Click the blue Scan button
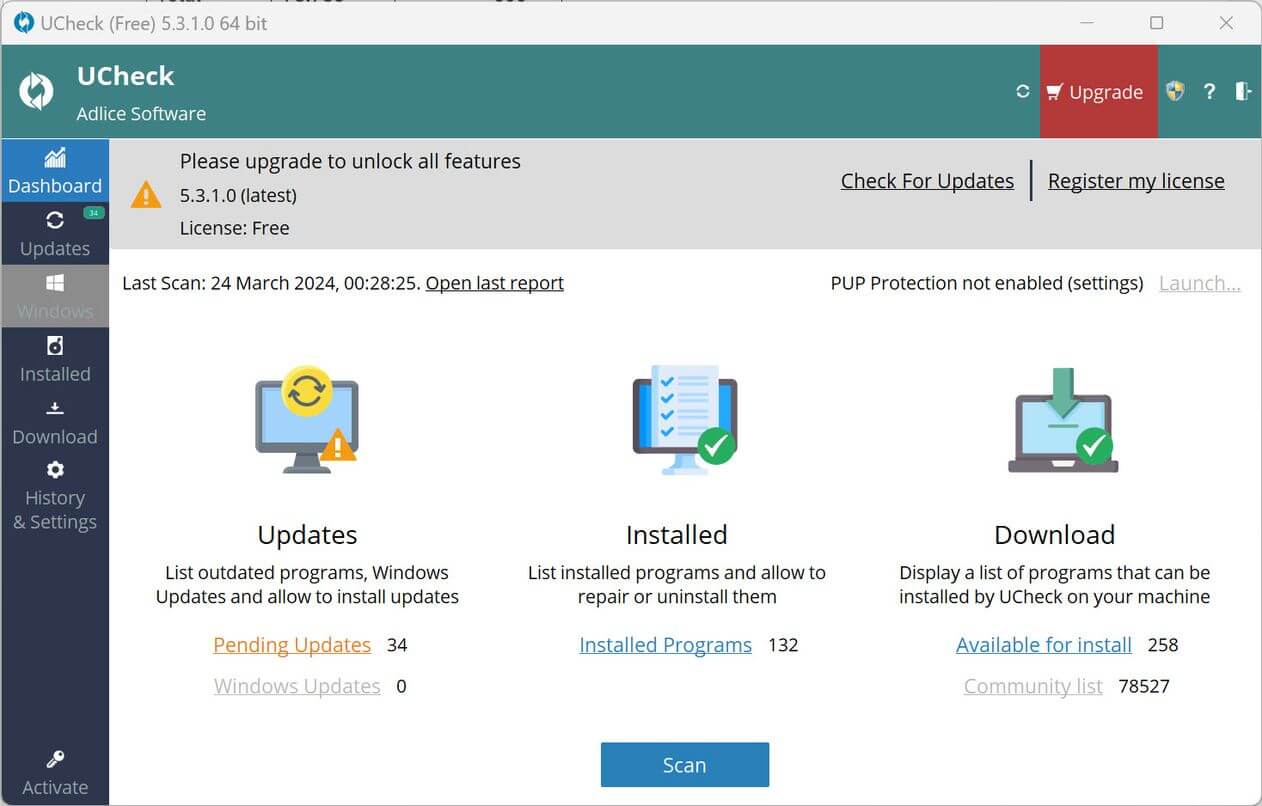The image size is (1262, 806). click(x=685, y=765)
